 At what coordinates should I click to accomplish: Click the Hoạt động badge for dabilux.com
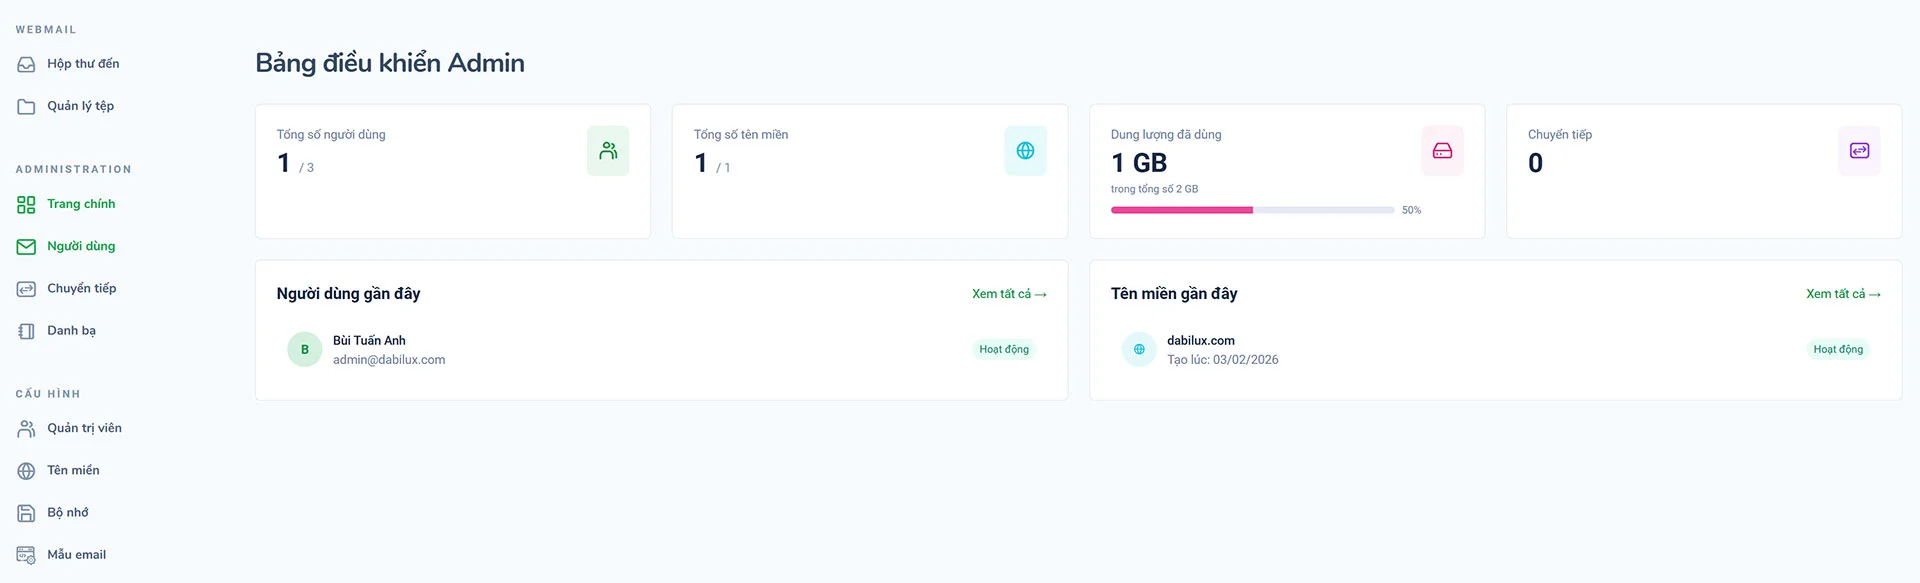[x=1838, y=349]
